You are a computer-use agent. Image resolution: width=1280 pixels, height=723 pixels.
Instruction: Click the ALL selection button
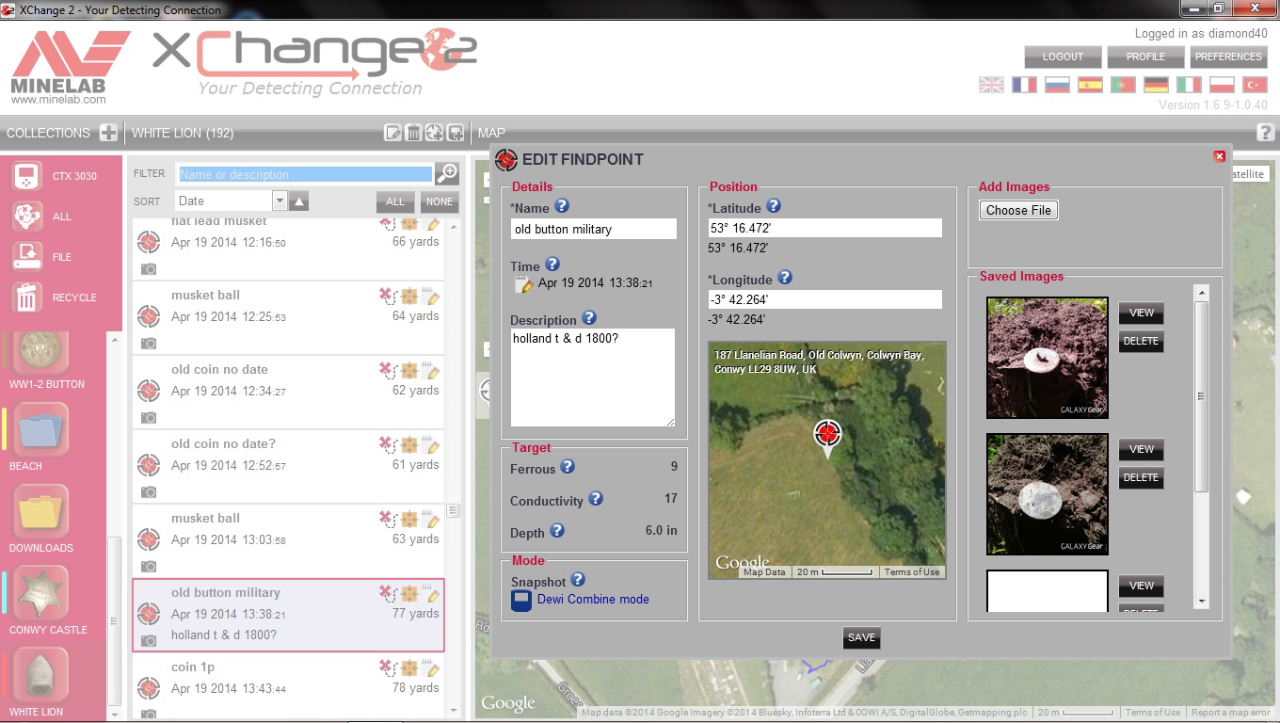(x=396, y=201)
